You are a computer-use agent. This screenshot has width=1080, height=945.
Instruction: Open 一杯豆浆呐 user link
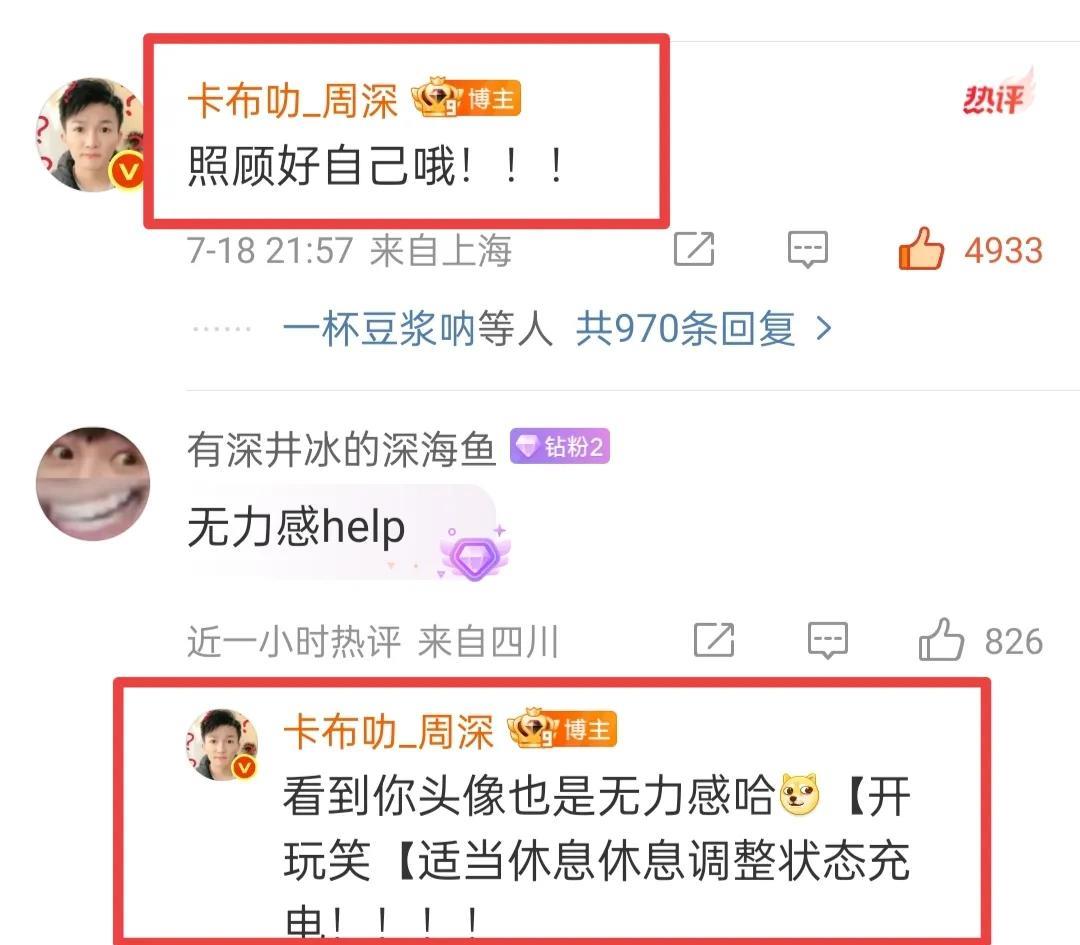click(380, 329)
